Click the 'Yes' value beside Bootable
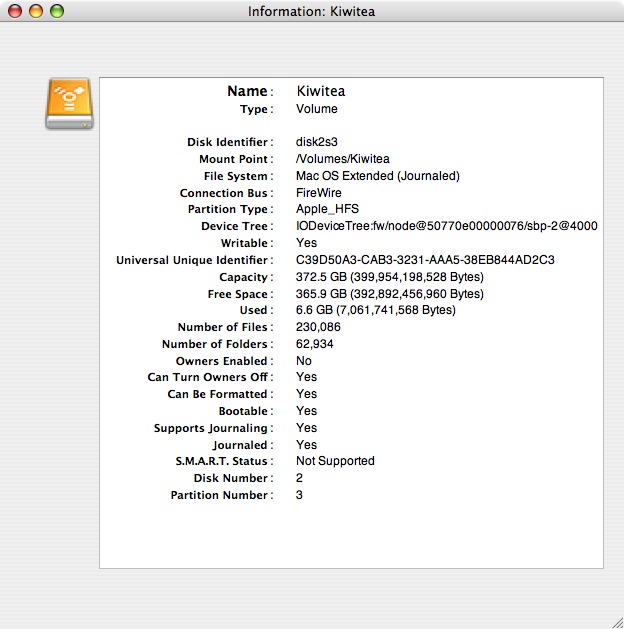 (x=306, y=411)
